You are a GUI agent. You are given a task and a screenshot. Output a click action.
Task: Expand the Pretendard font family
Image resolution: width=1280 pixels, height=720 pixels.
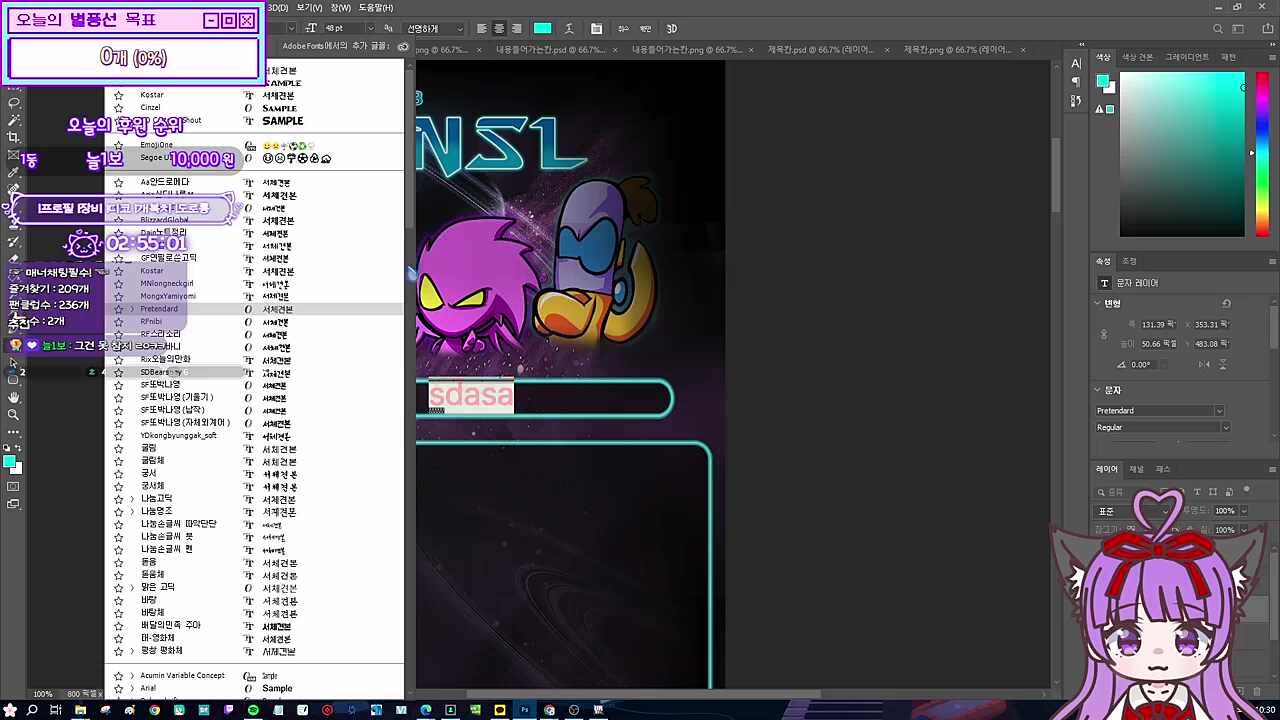[x=132, y=309]
